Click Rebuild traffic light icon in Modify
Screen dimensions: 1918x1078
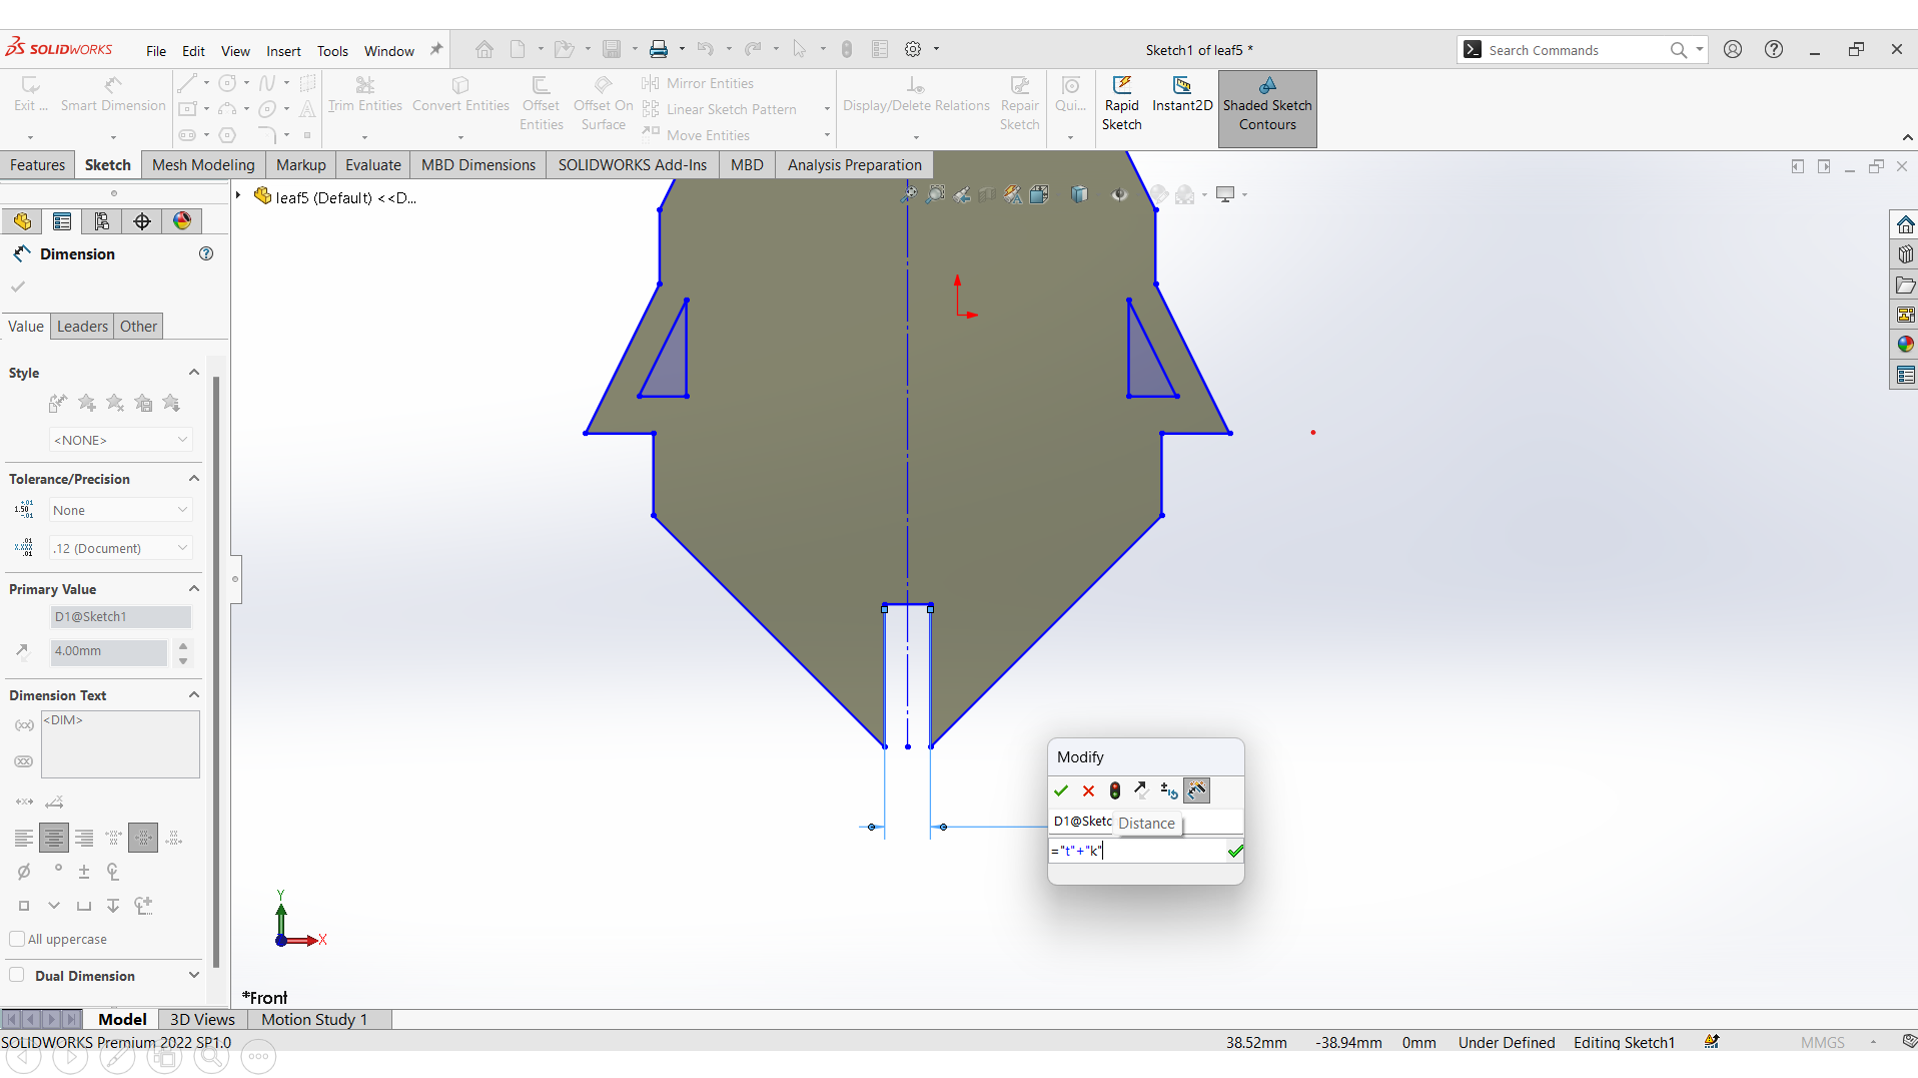click(x=1115, y=791)
